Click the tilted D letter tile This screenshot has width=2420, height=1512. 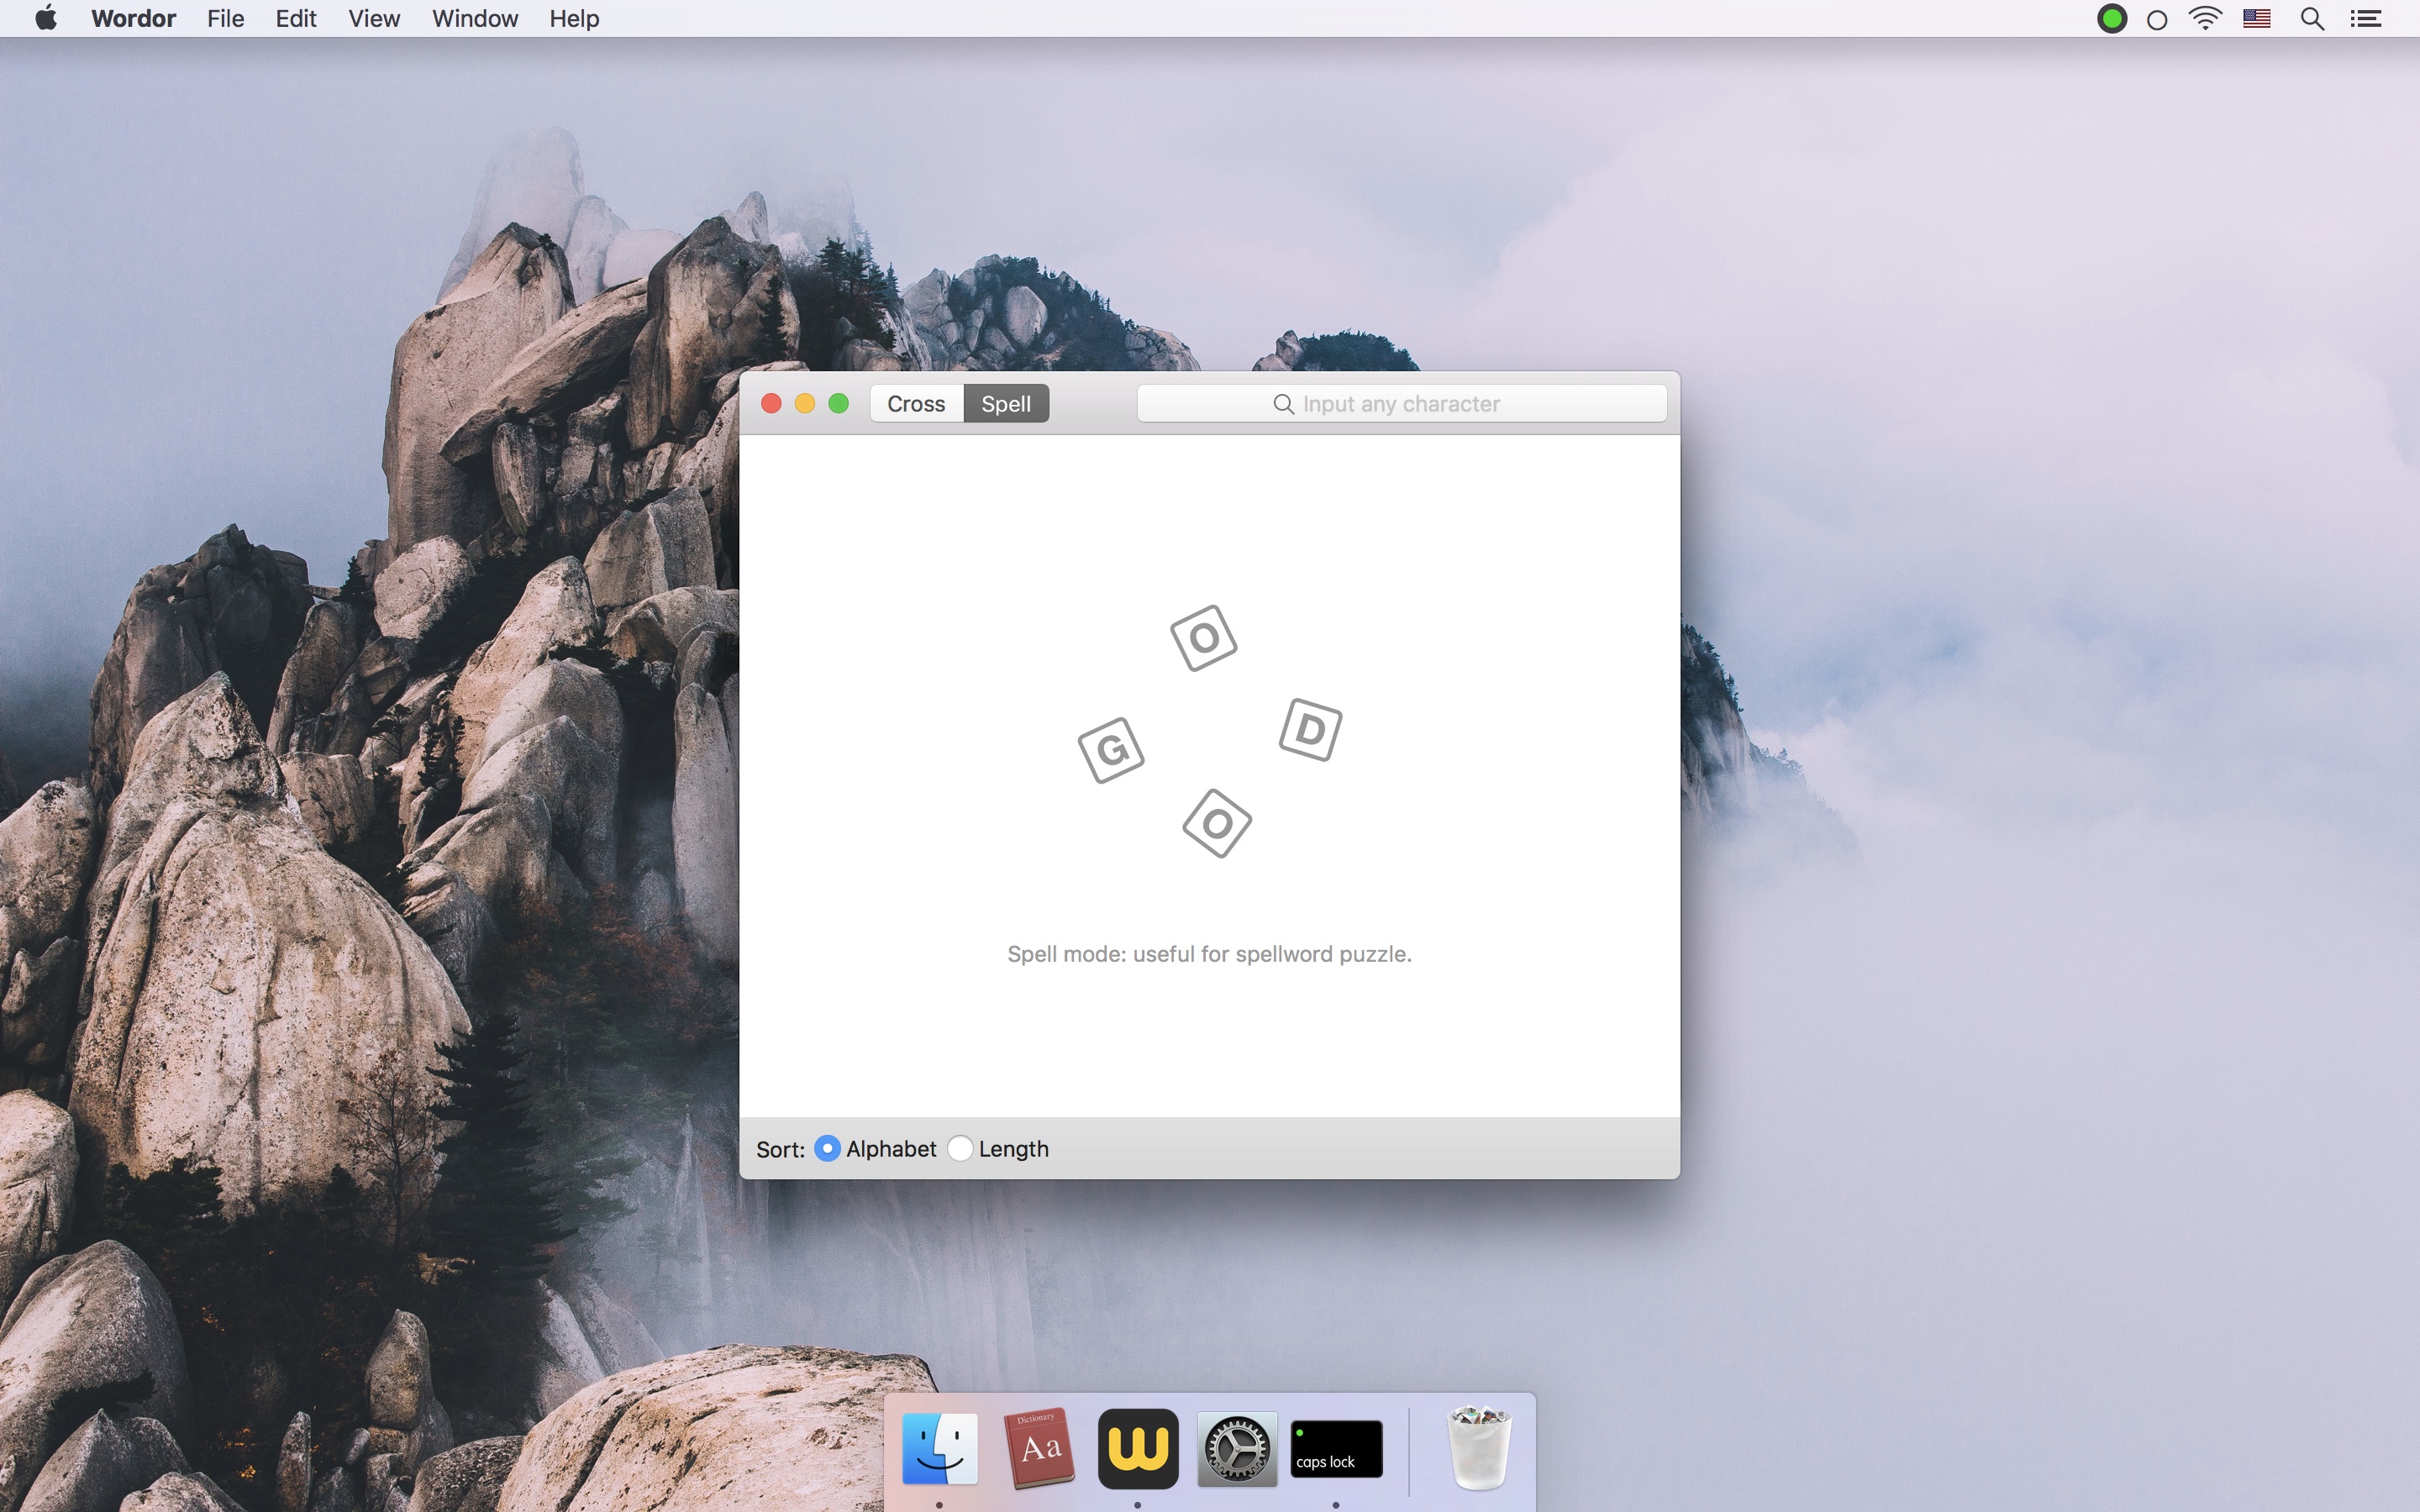[1310, 730]
